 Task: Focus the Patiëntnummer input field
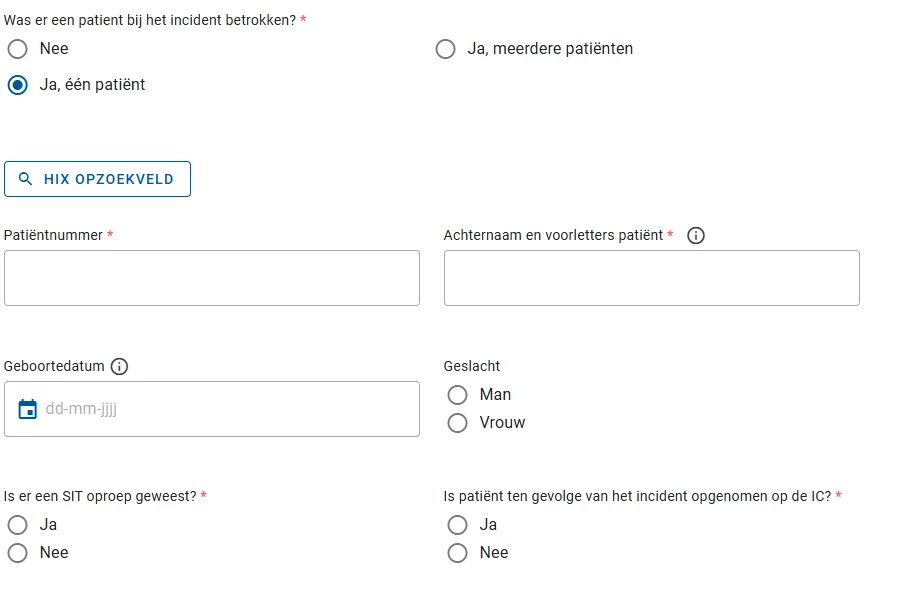(x=212, y=278)
